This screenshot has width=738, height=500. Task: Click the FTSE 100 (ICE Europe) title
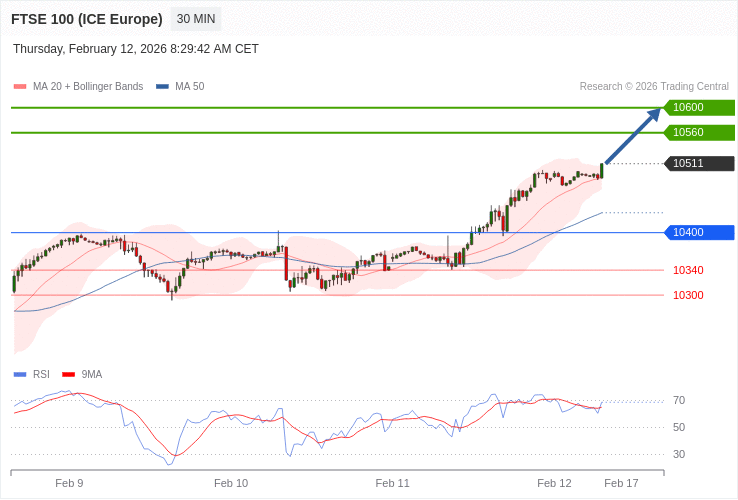coord(87,19)
